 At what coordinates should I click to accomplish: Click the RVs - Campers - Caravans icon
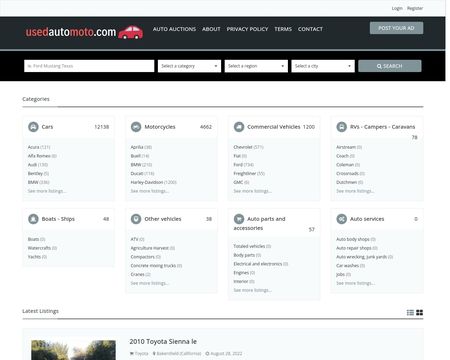342,127
